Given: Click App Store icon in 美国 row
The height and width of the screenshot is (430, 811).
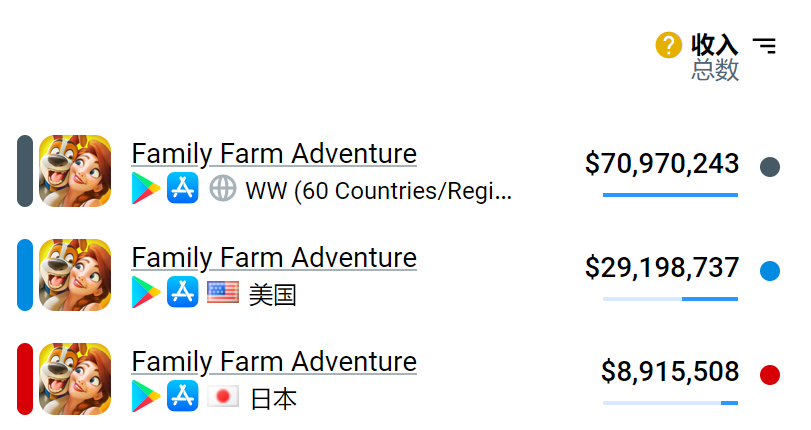Looking at the screenshot, I should pyautogui.click(x=184, y=292).
